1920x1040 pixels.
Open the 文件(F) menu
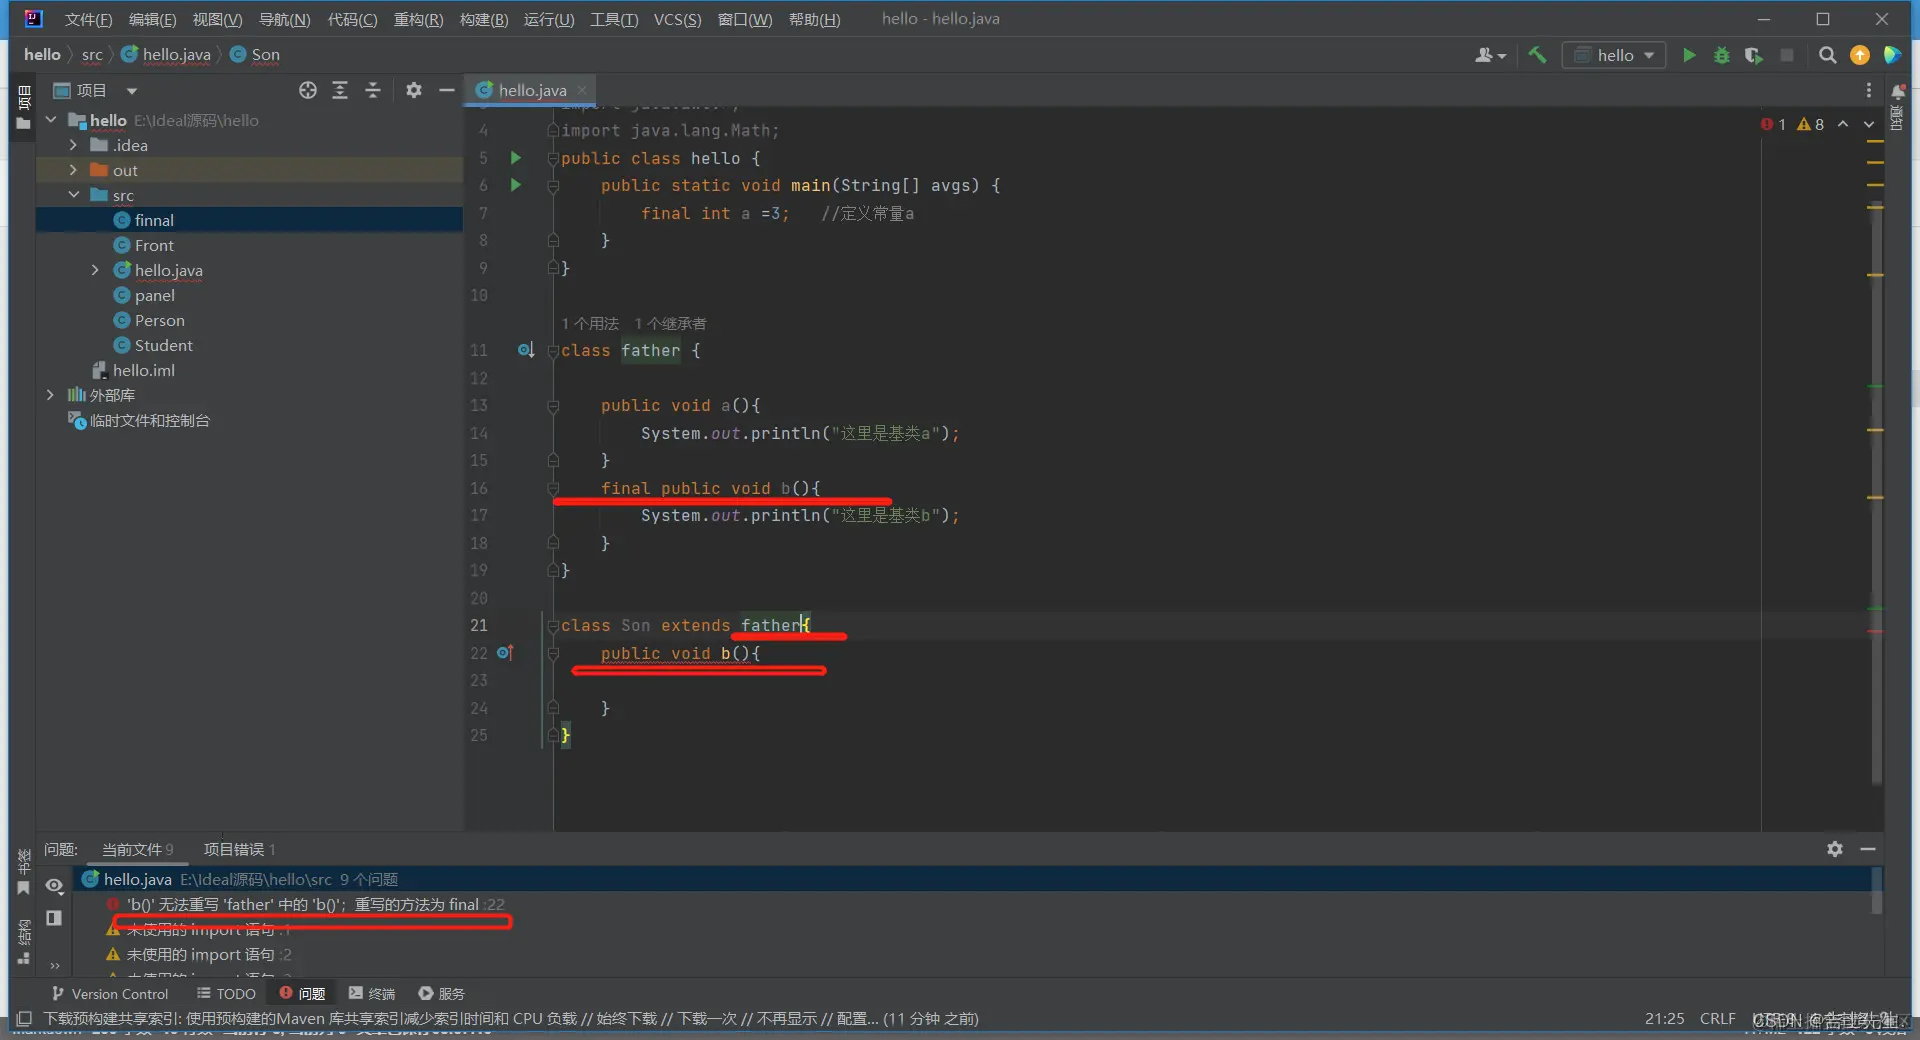88,19
